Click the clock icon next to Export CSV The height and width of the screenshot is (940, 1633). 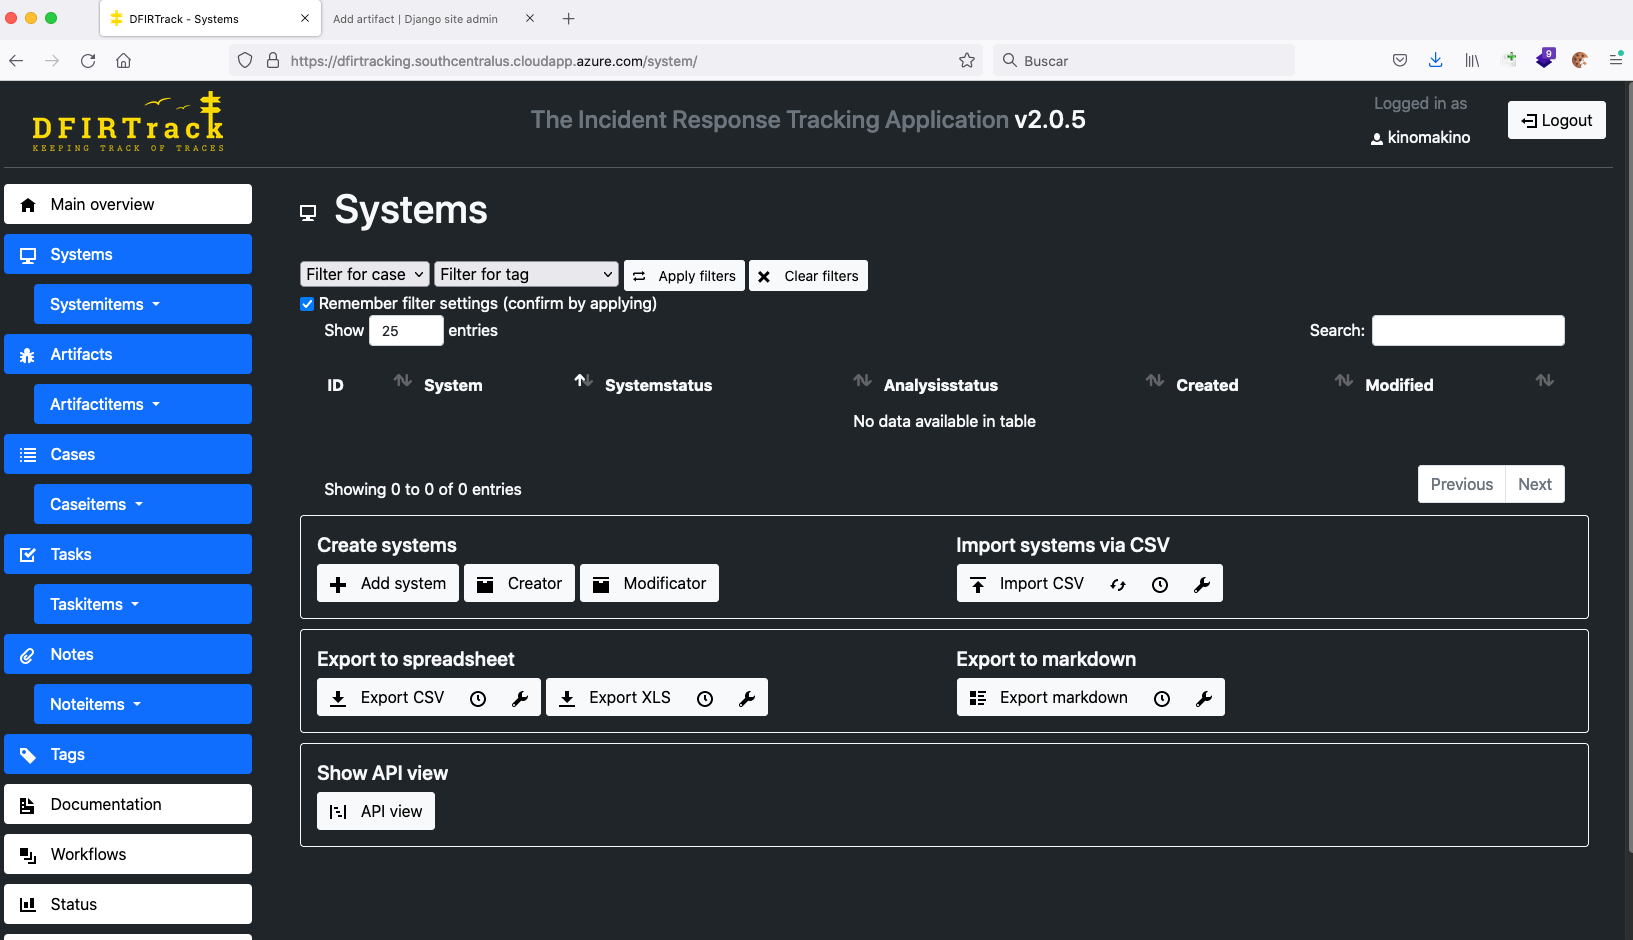point(478,699)
